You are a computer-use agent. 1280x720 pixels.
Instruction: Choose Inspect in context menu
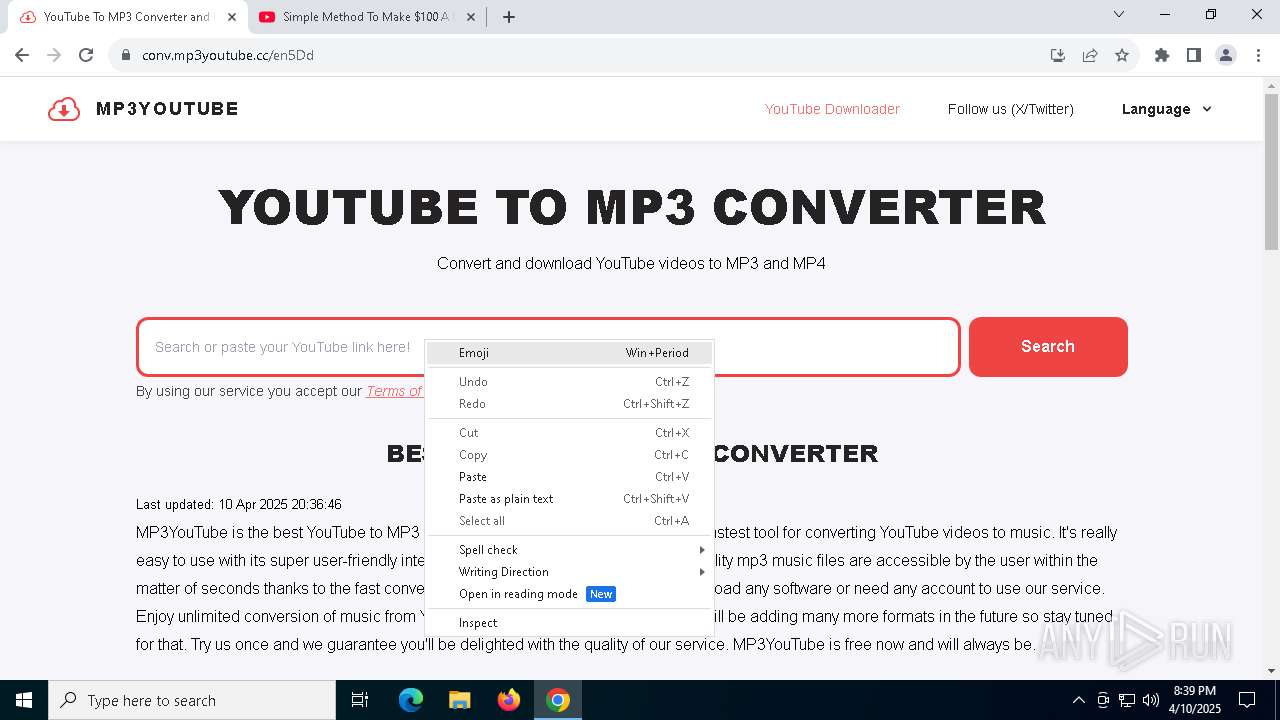(569, 623)
